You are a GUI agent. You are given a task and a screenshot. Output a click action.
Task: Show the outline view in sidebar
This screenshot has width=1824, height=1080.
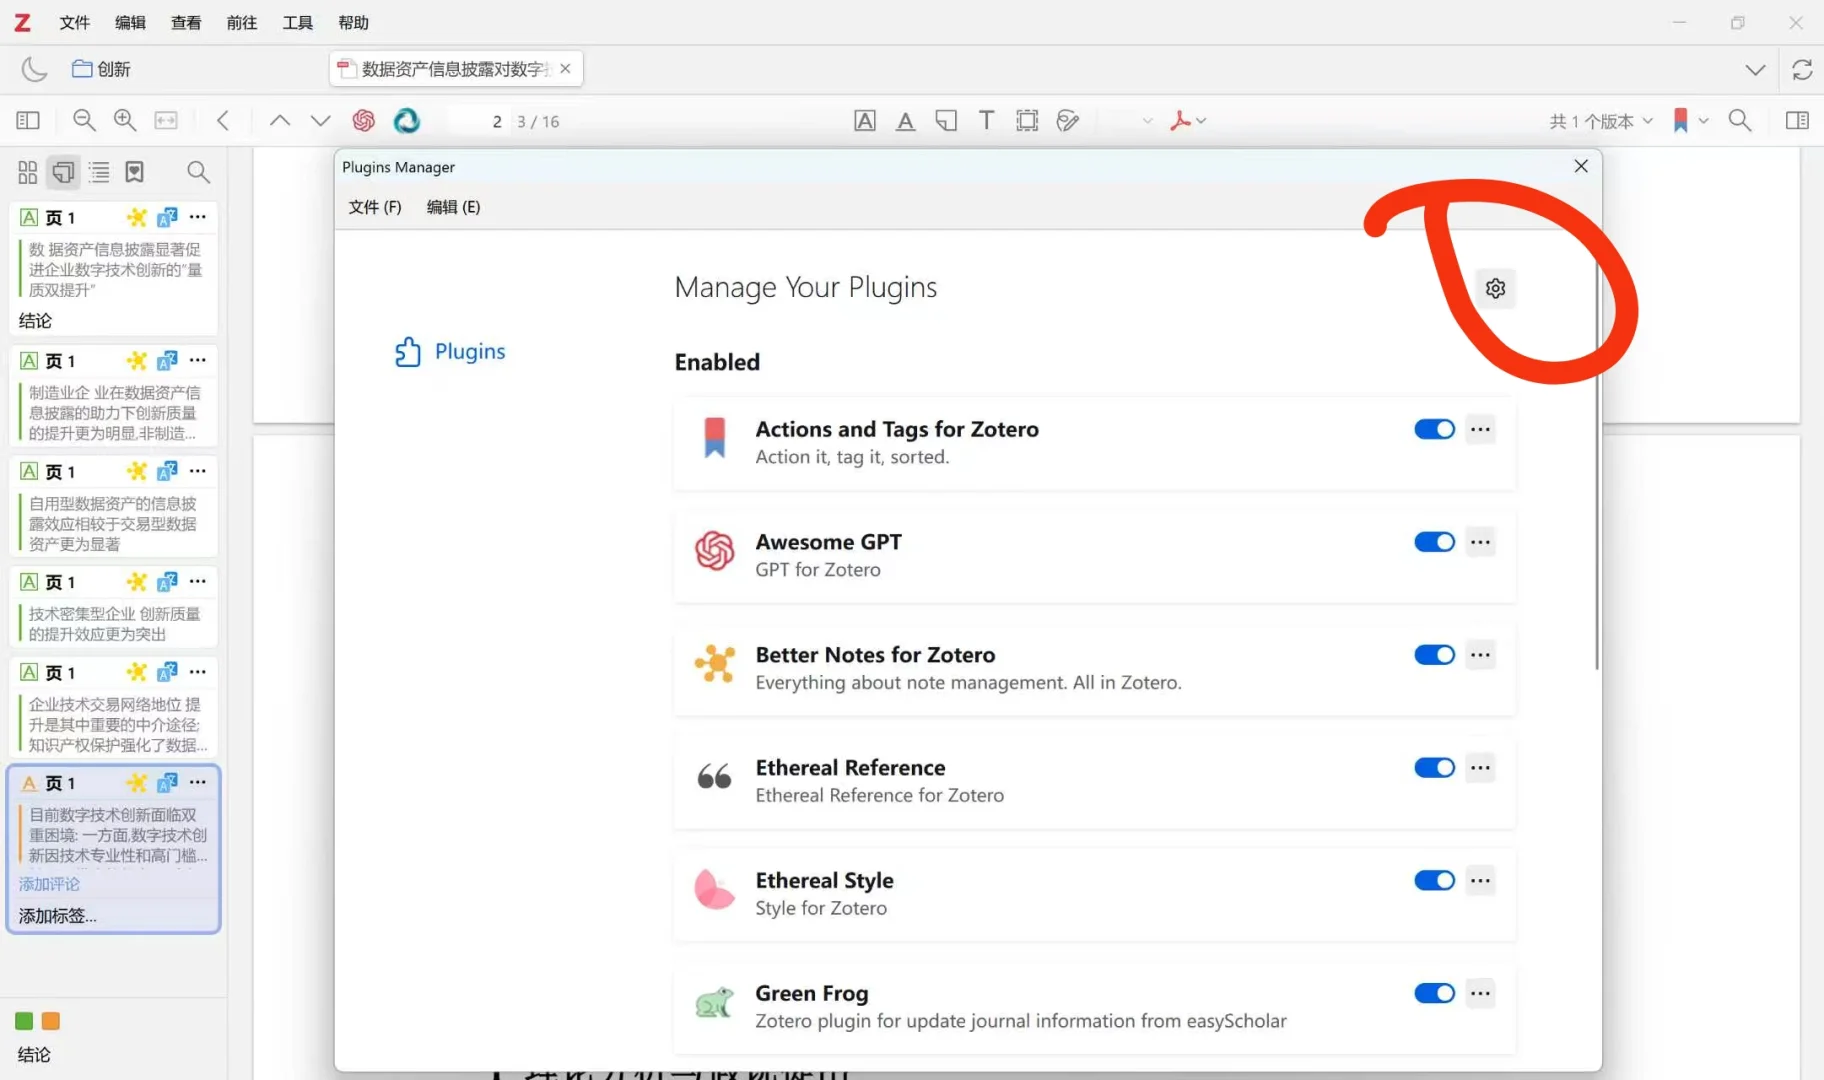pos(99,173)
